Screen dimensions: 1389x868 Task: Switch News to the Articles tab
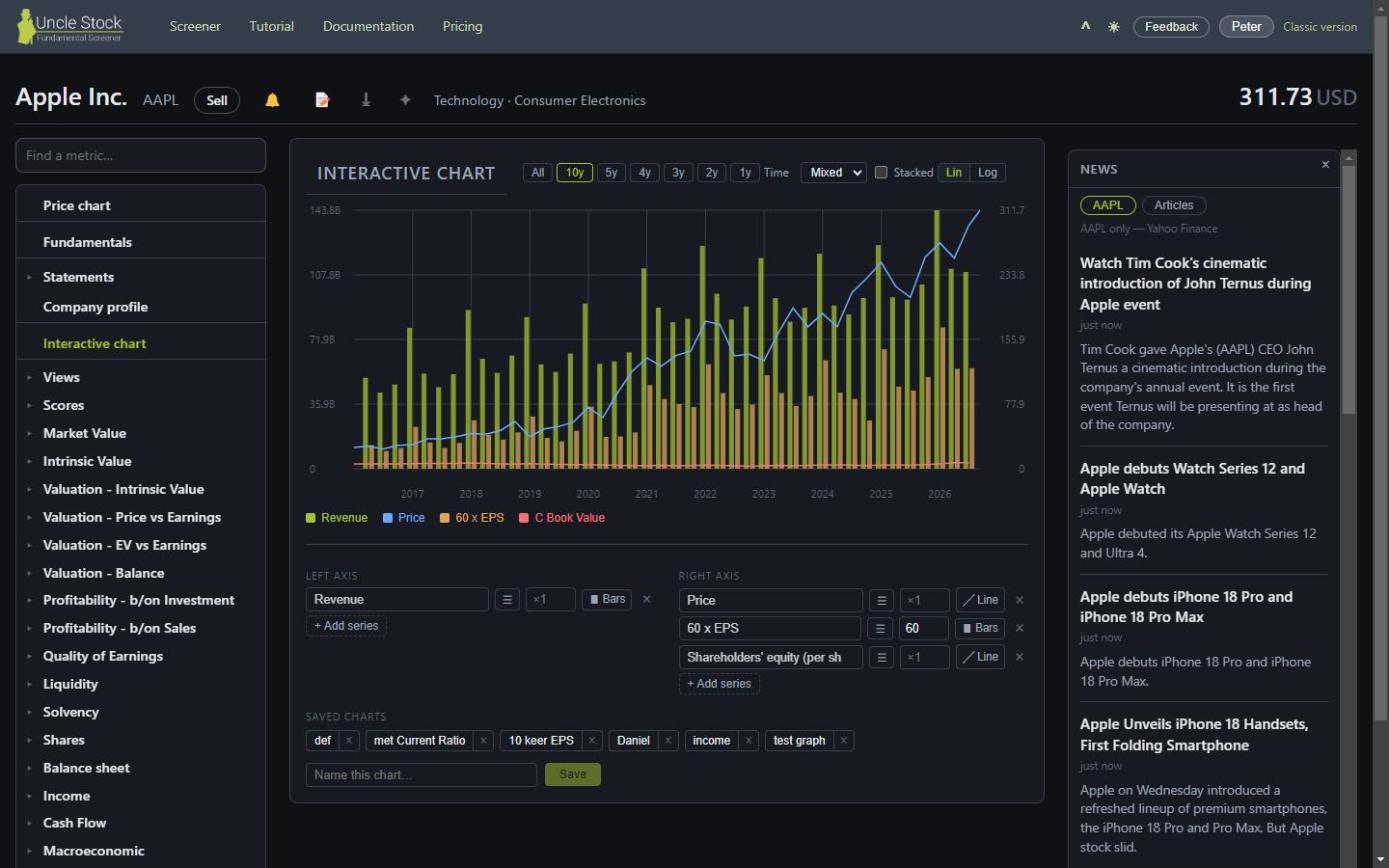(x=1174, y=205)
